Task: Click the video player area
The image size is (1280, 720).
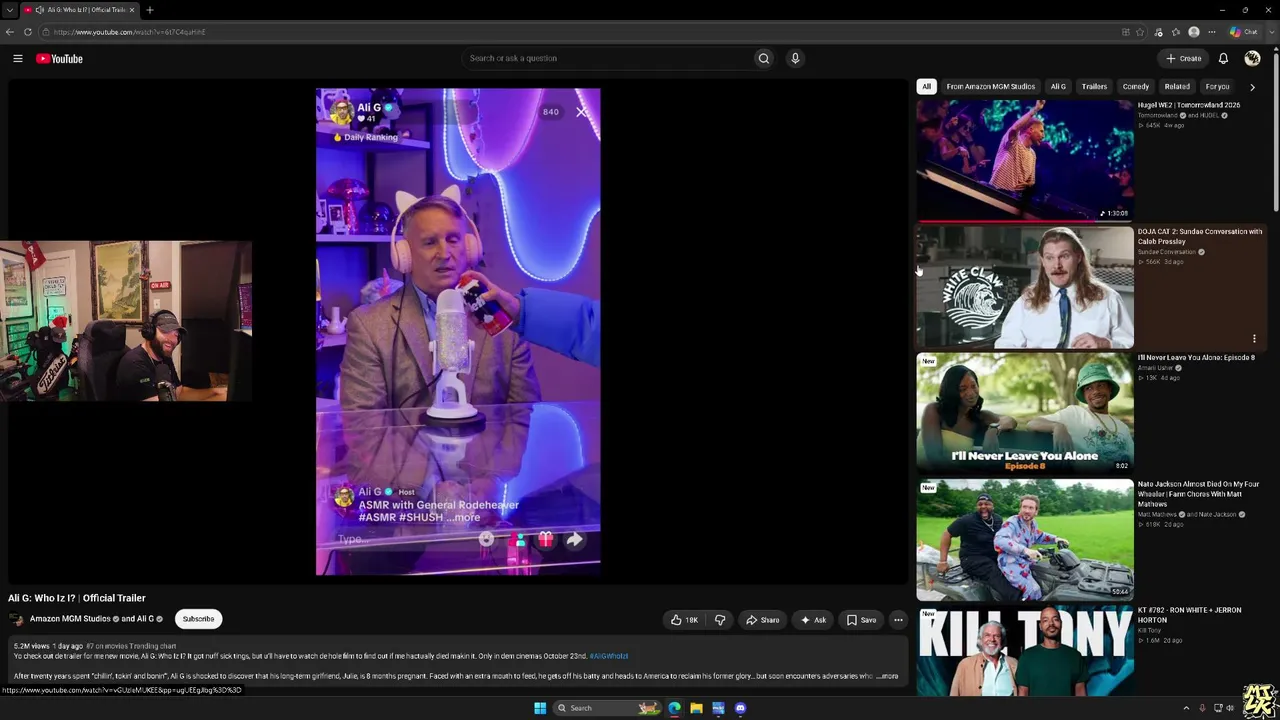Action: [458, 332]
